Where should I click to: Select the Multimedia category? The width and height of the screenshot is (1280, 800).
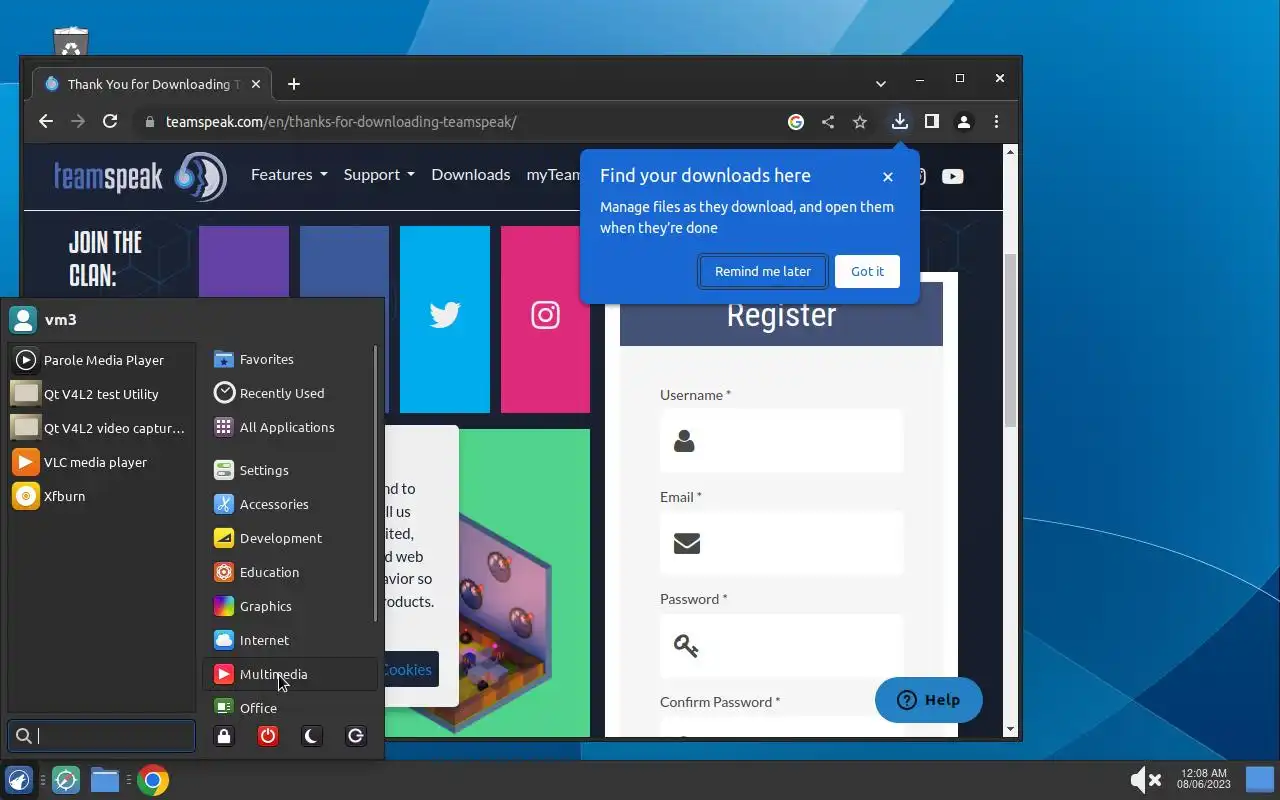pyautogui.click(x=290, y=674)
